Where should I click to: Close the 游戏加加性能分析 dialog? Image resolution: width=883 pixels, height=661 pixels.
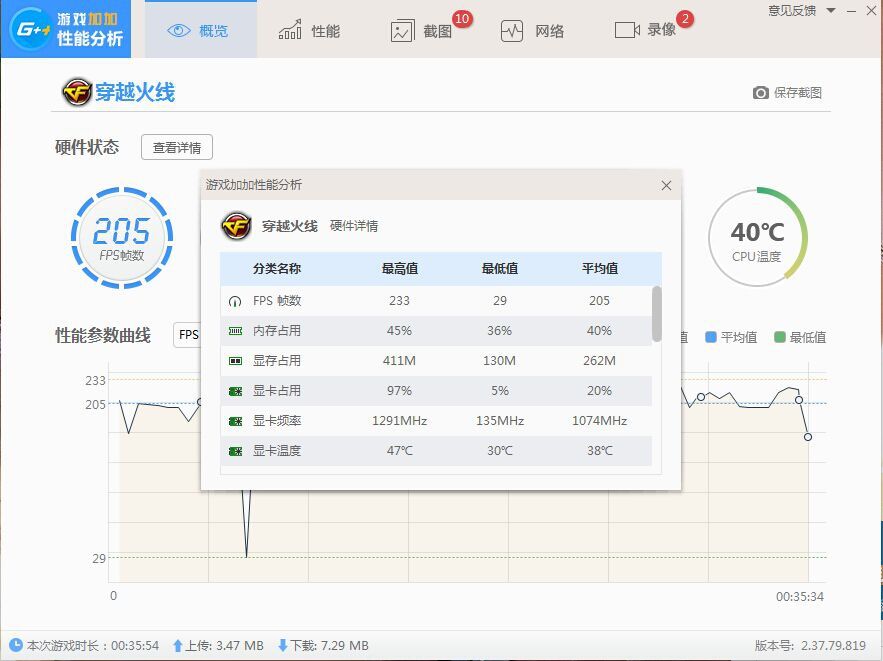click(x=666, y=185)
